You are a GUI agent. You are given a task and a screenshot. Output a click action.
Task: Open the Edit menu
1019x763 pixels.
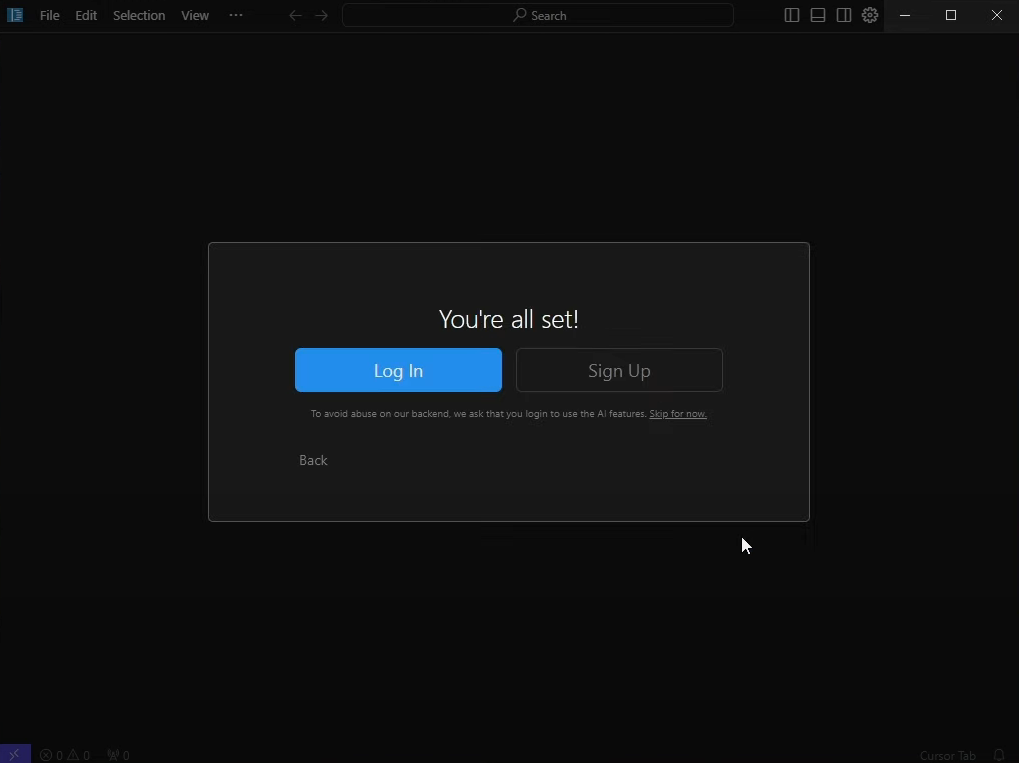86,16
